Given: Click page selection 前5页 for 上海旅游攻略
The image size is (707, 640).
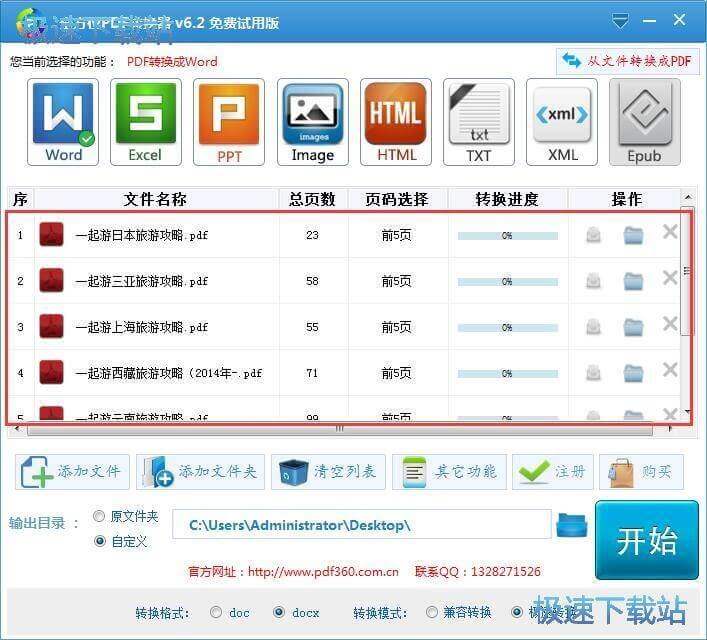Looking at the screenshot, I should [396, 327].
